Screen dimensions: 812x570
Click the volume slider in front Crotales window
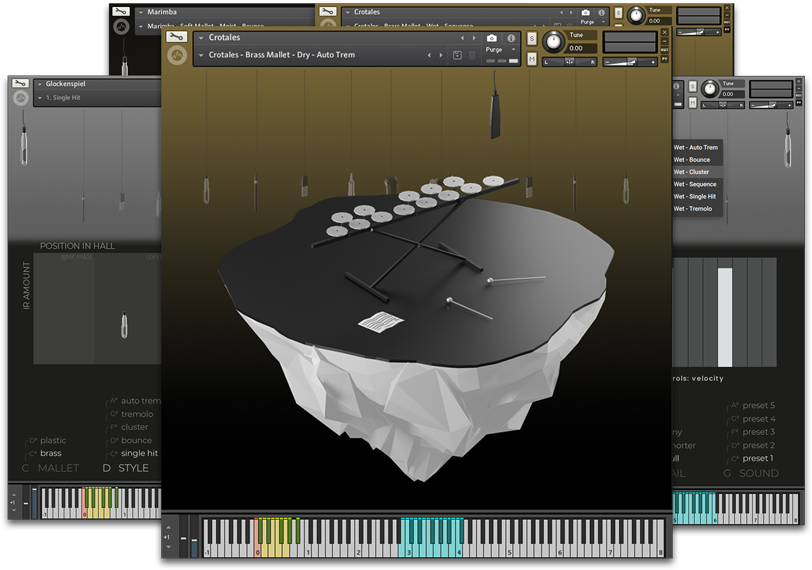click(630, 62)
